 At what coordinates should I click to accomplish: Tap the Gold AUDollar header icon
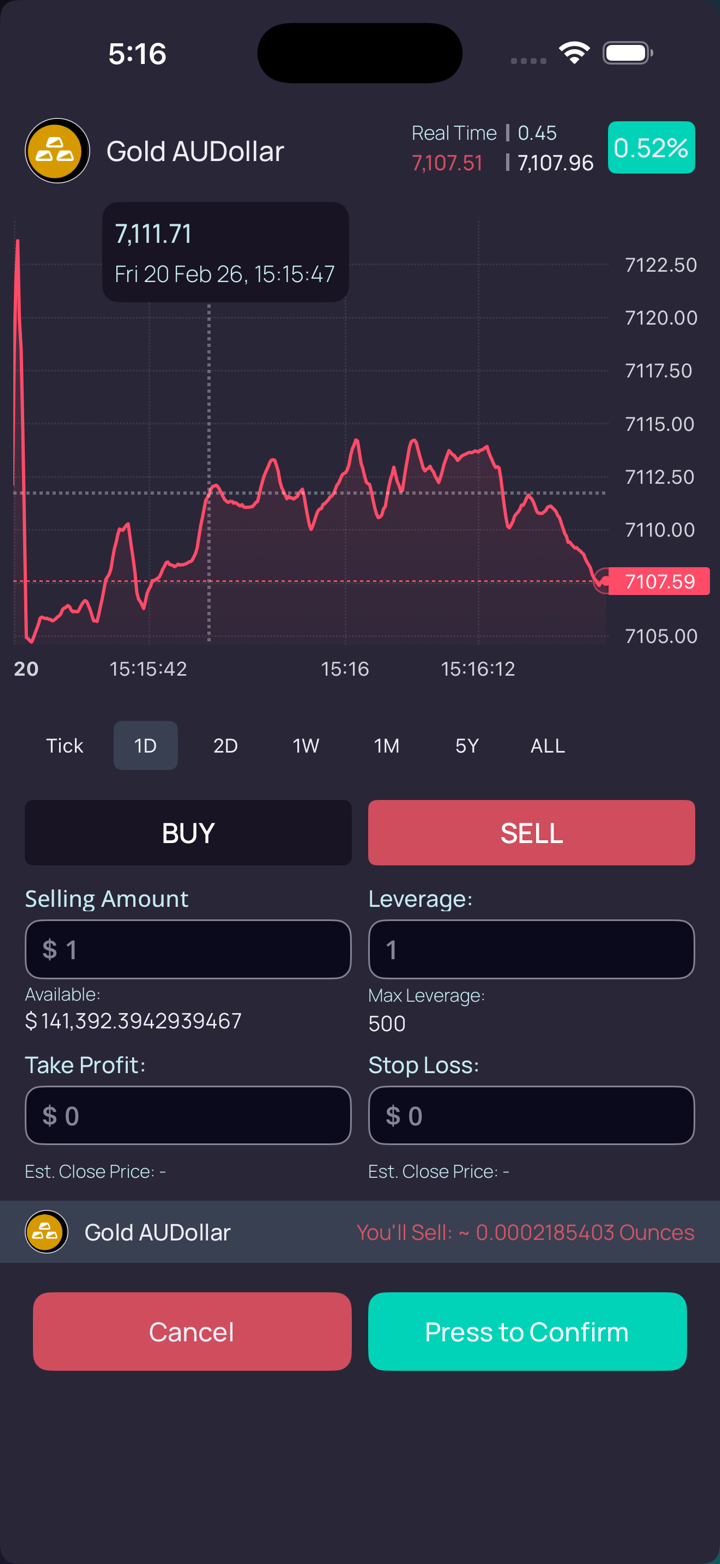coord(57,151)
